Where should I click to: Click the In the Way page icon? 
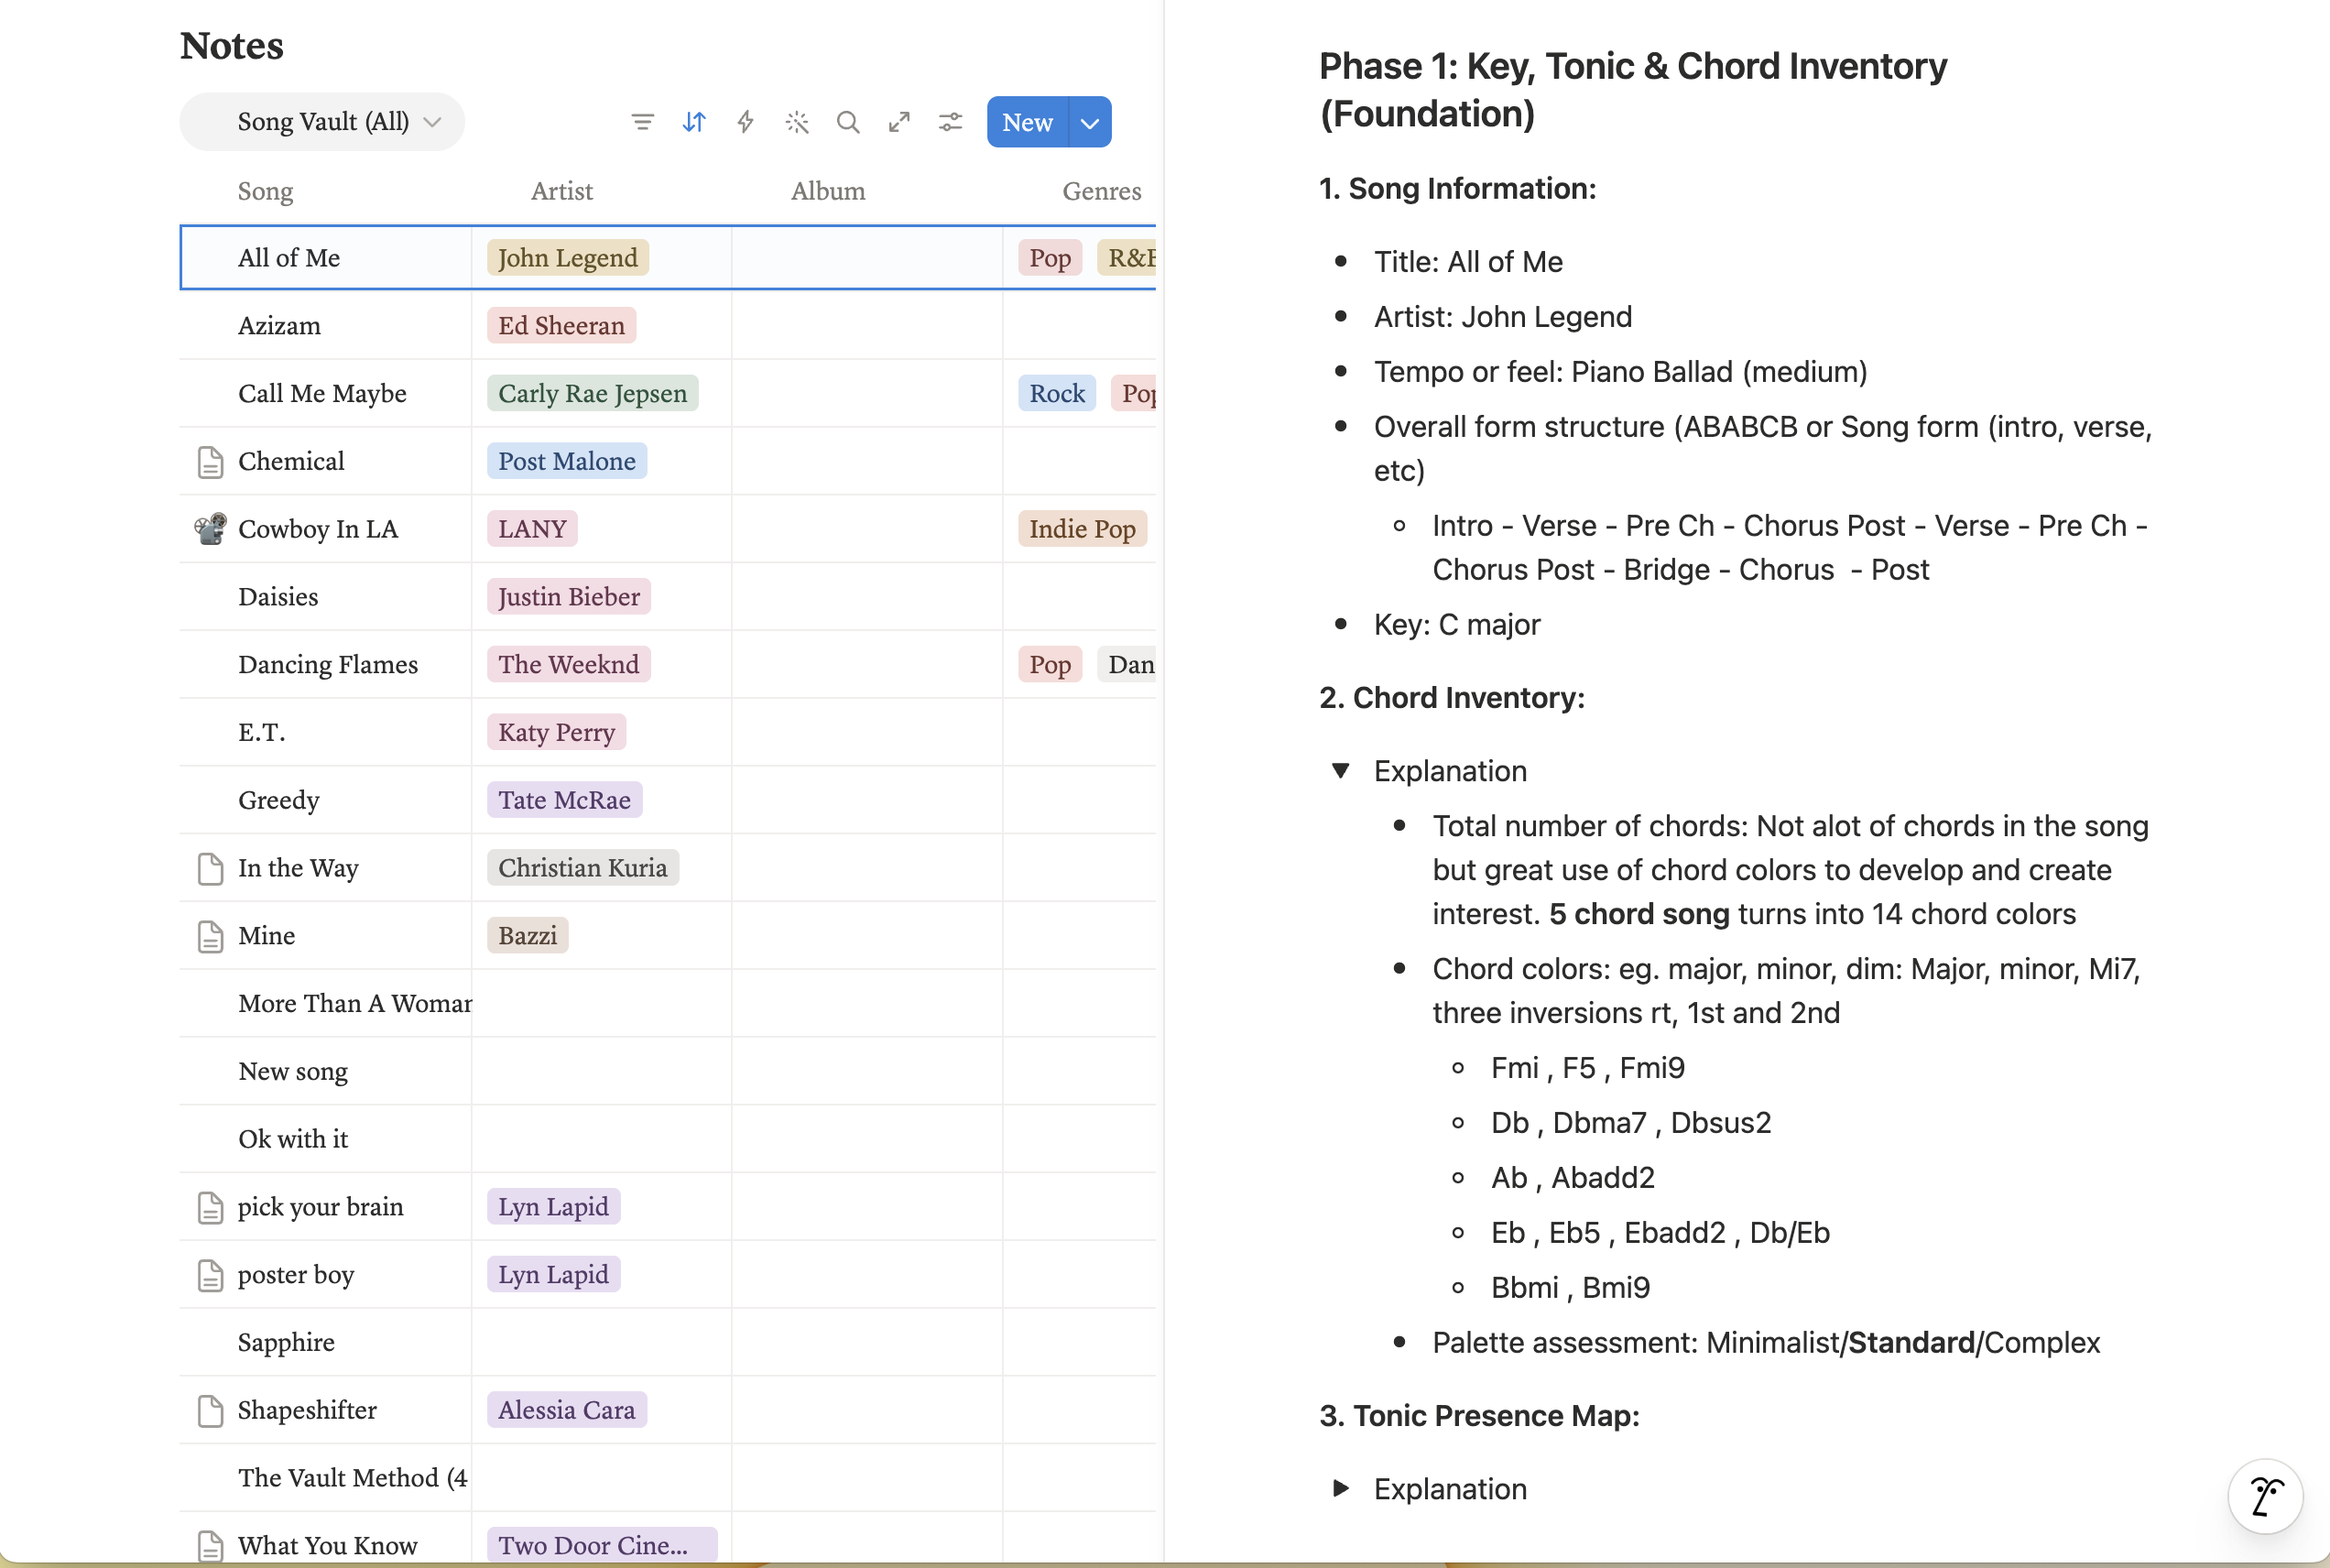click(210, 869)
